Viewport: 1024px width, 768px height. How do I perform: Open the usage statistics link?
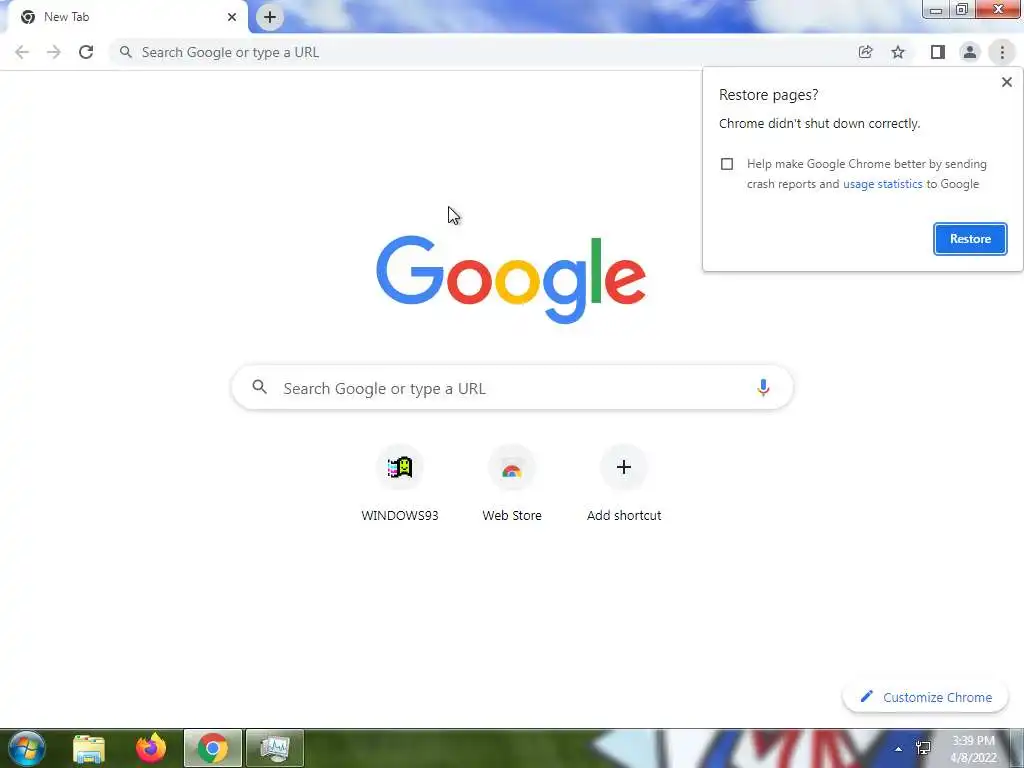click(x=882, y=184)
